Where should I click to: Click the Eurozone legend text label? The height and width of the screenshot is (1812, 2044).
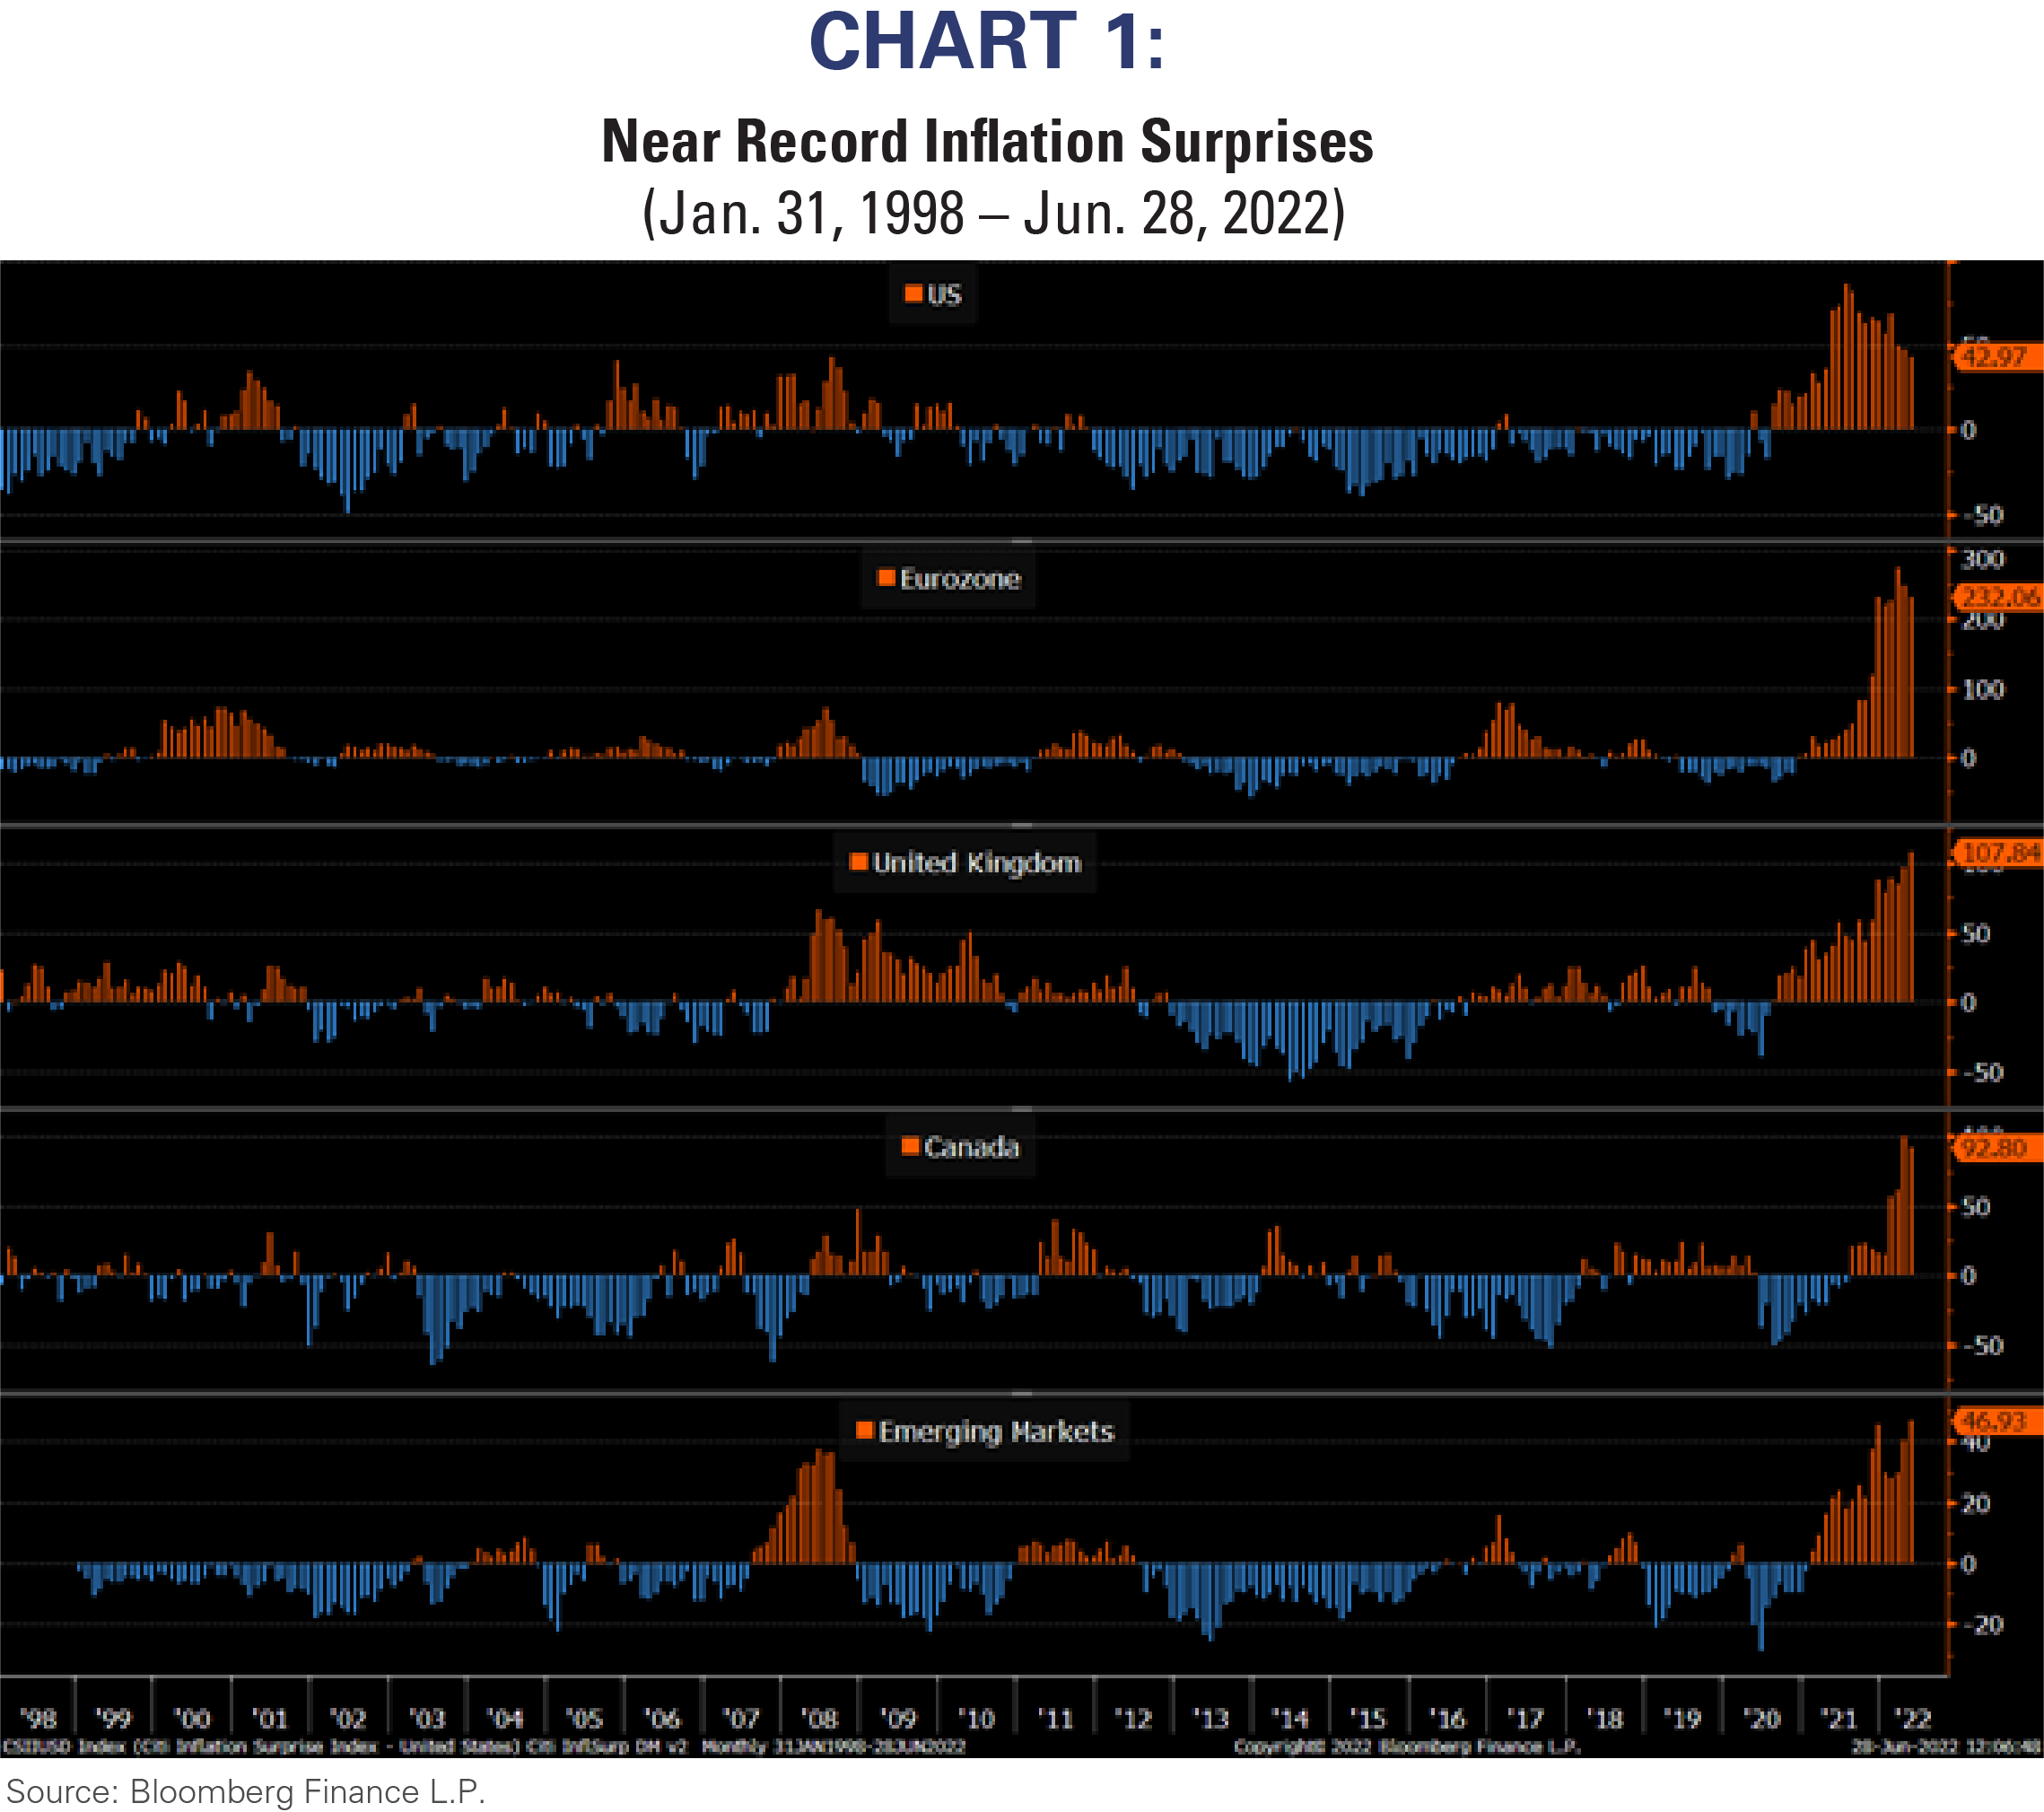(960, 578)
